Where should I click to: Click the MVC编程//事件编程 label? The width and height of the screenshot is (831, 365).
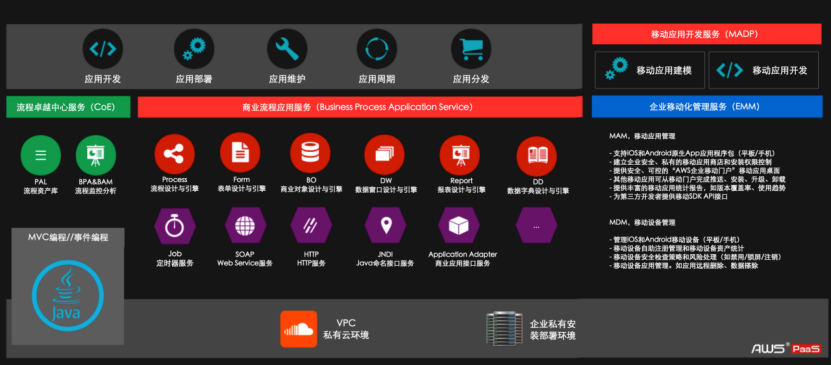68,237
